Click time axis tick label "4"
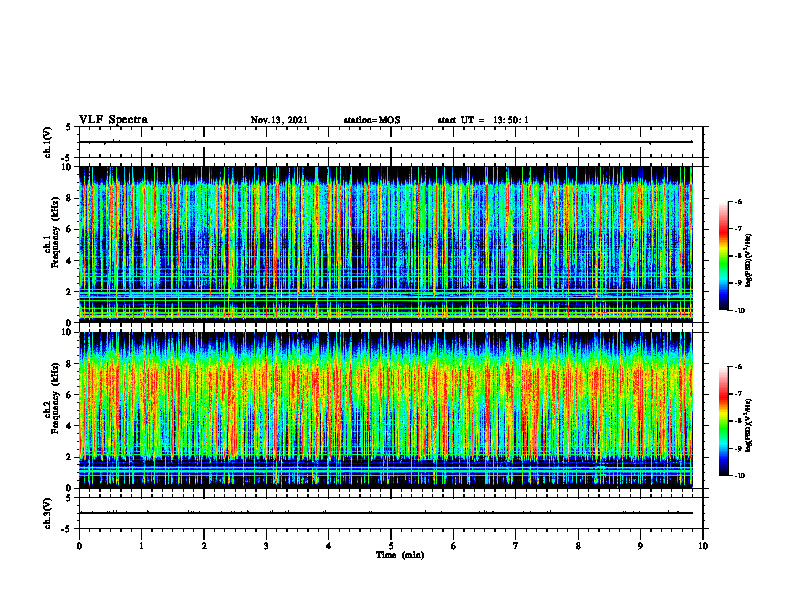 tap(329, 546)
